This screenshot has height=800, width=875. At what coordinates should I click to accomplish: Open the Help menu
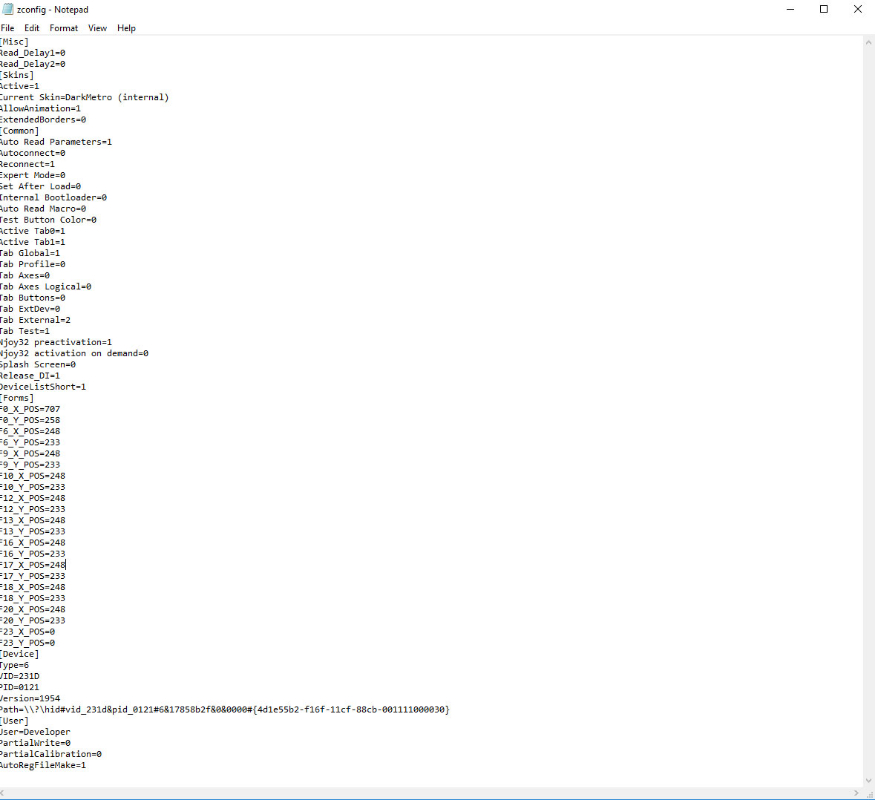tap(126, 28)
